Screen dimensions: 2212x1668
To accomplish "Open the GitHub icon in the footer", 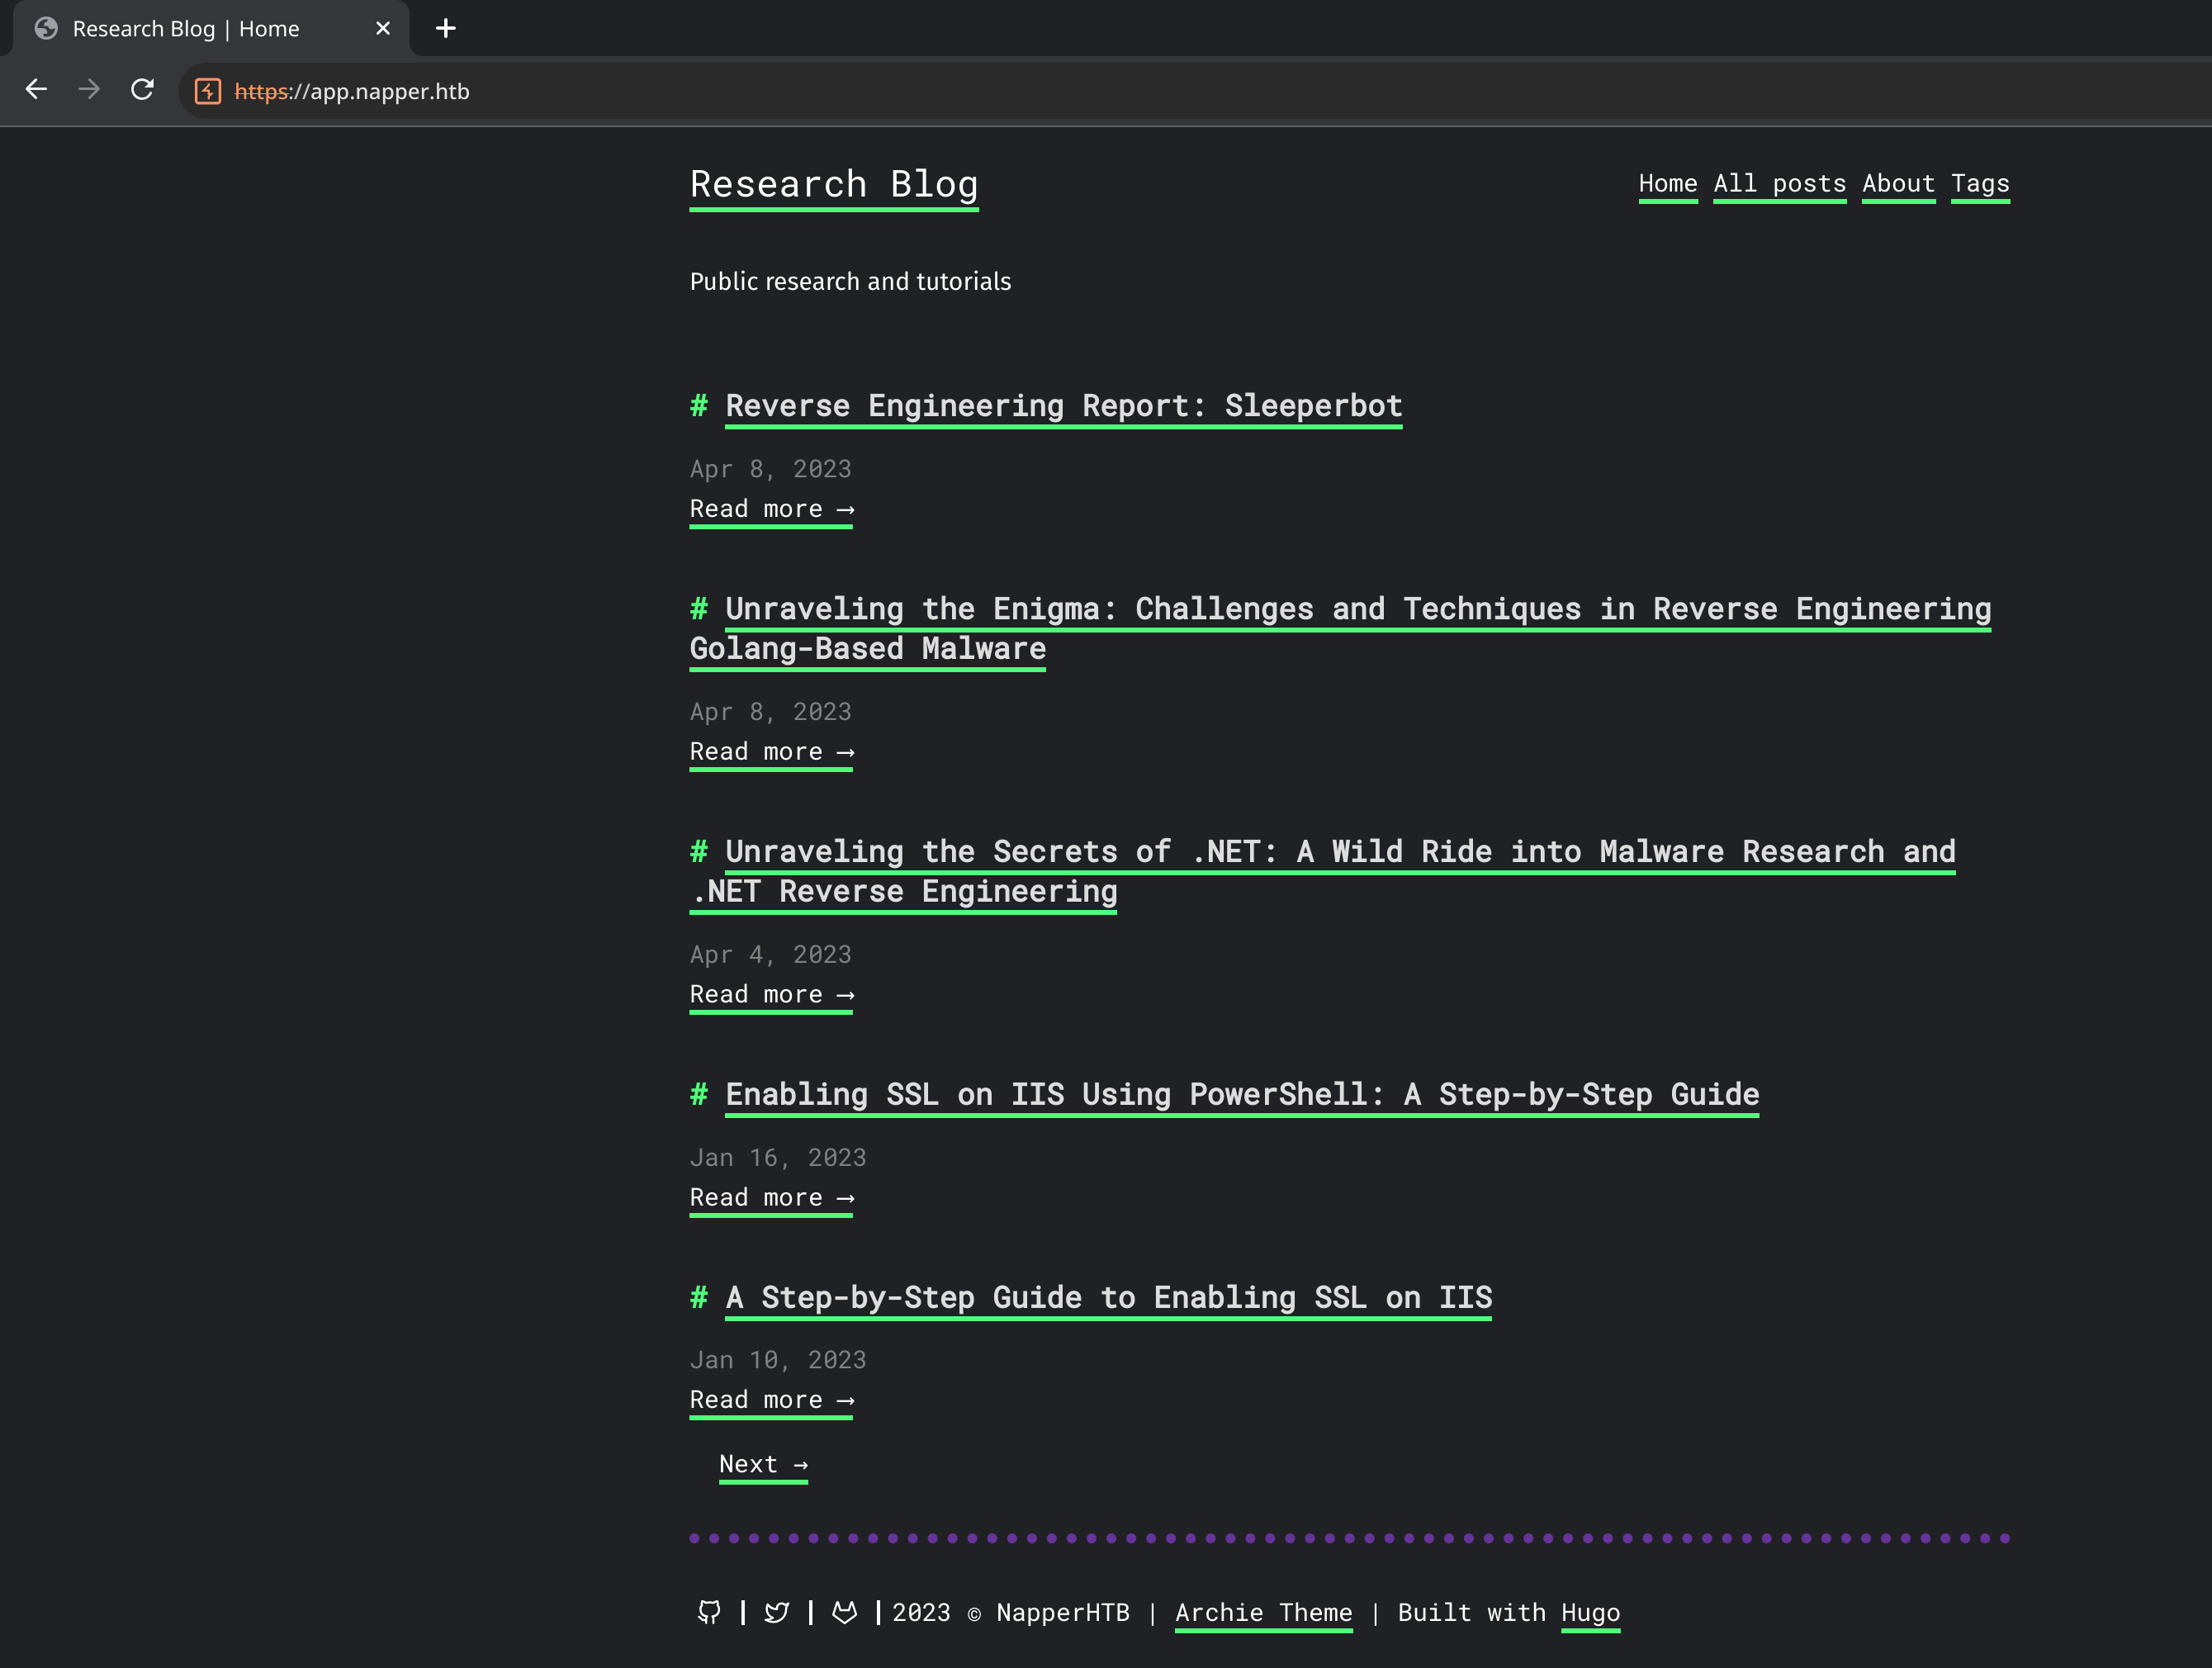I will coord(709,1612).
